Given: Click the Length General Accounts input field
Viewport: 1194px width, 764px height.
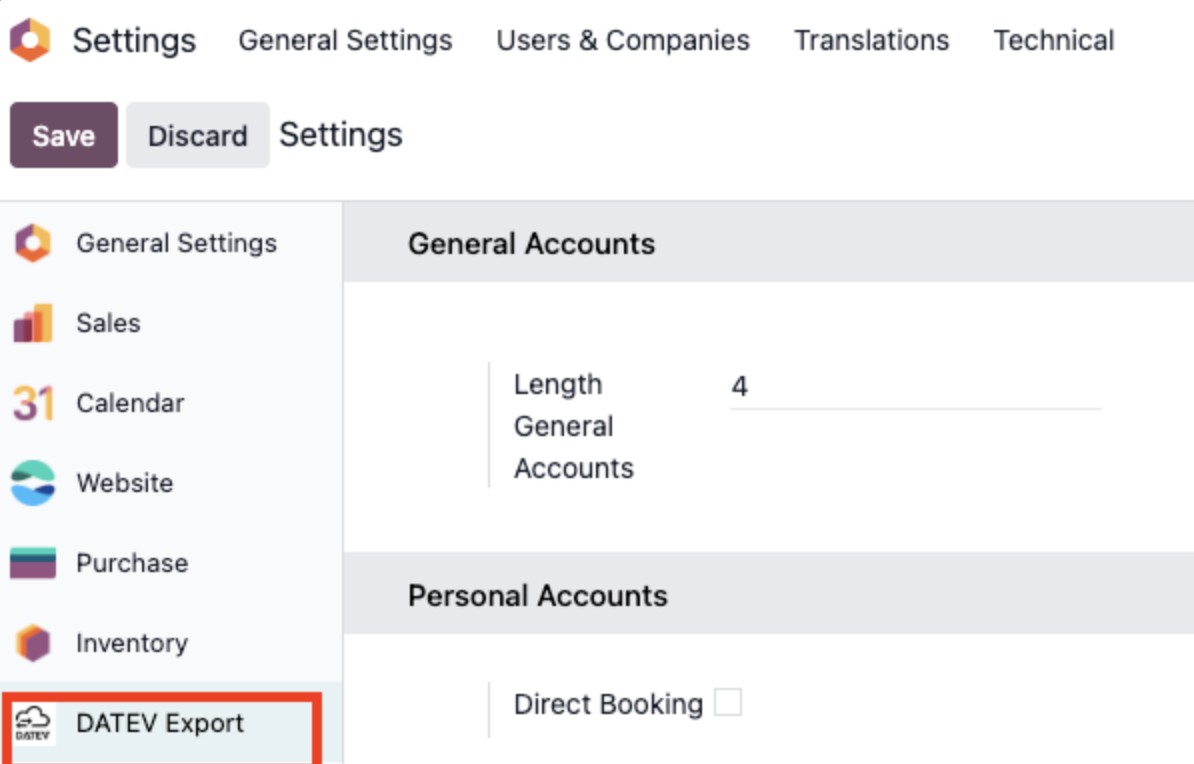Looking at the screenshot, I should 915,387.
